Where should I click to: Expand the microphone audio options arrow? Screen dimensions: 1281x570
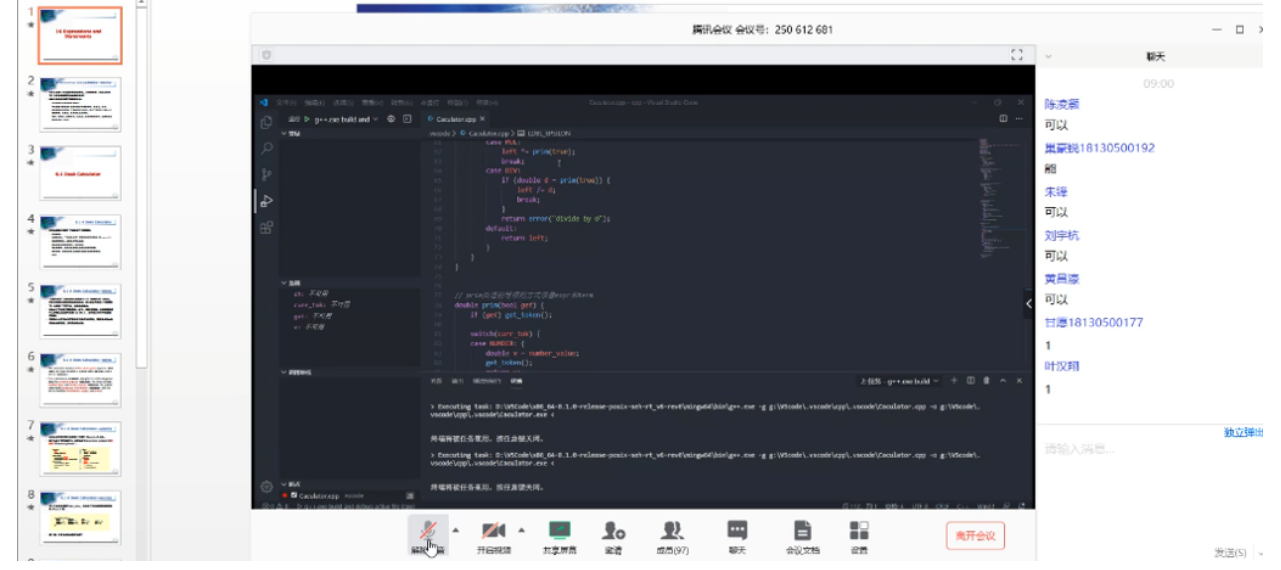(x=456, y=530)
